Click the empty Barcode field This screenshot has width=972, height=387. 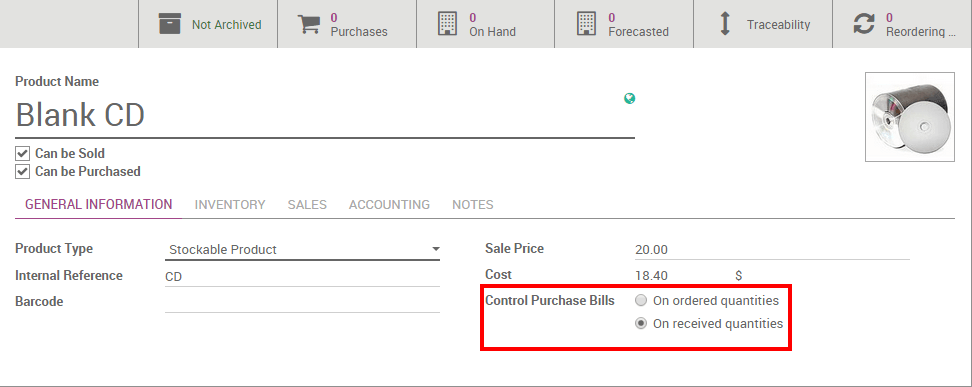tap(303, 302)
